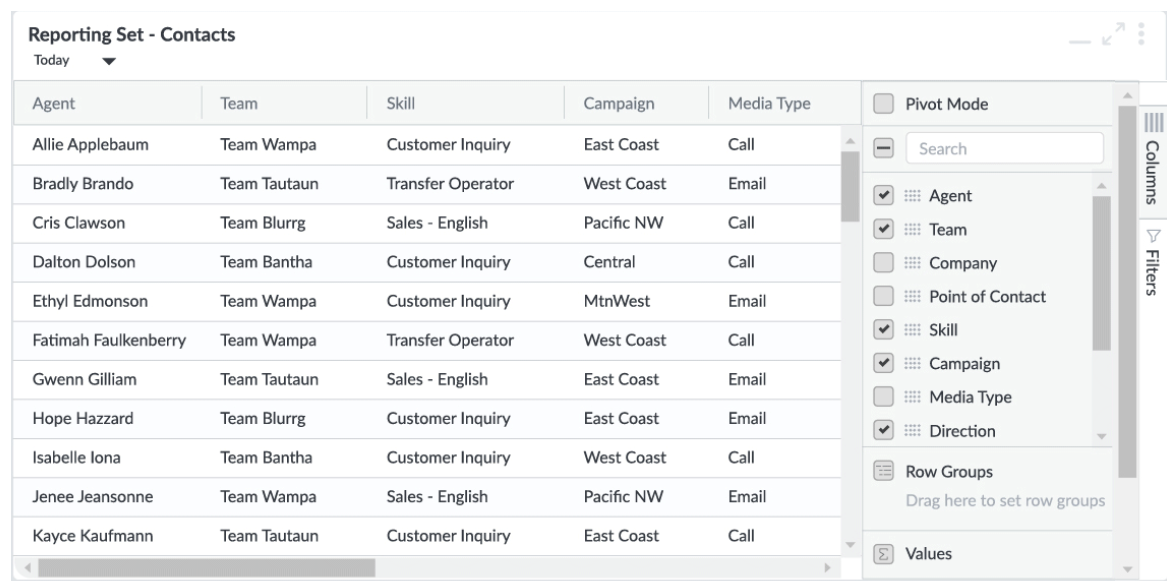The height and width of the screenshot is (583, 1169).
Task: Check the Company column checkbox
Action: click(883, 264)
